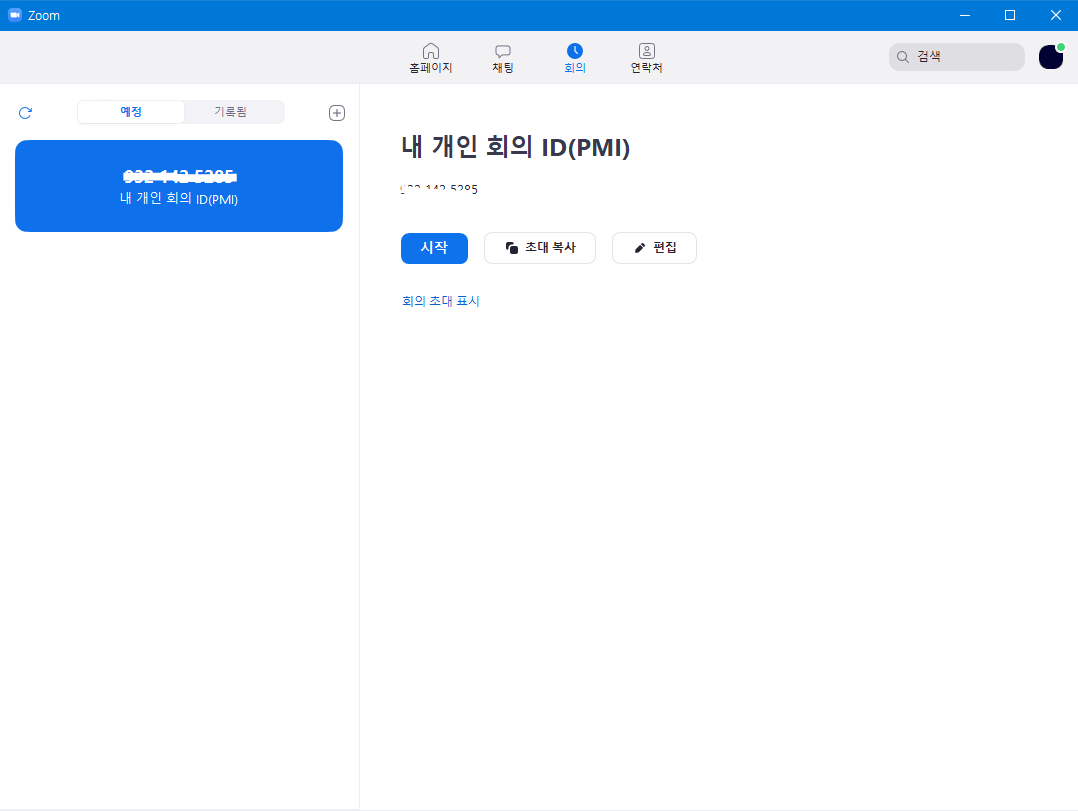Click the 초대 복사 copy invitation button
Screen dimensions: 1078x811
(540, 247)
